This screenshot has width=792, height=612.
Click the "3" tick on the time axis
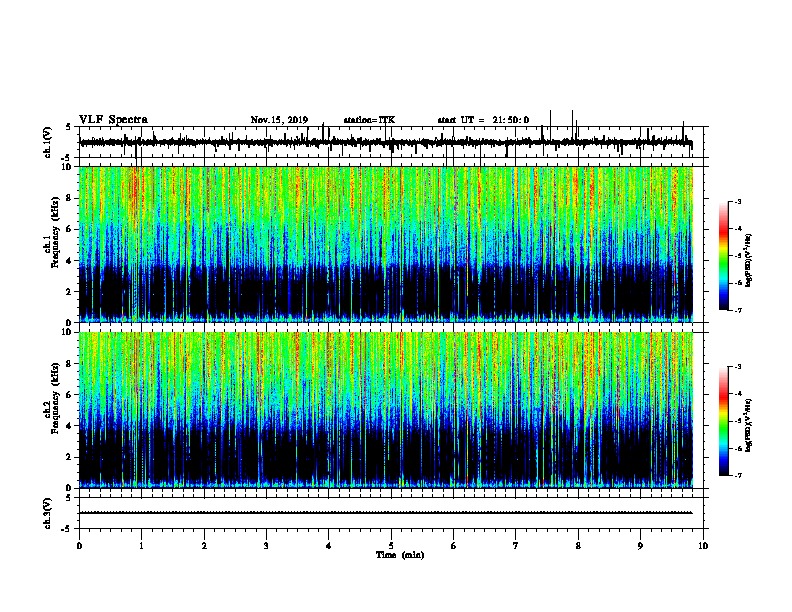[266, 545]
